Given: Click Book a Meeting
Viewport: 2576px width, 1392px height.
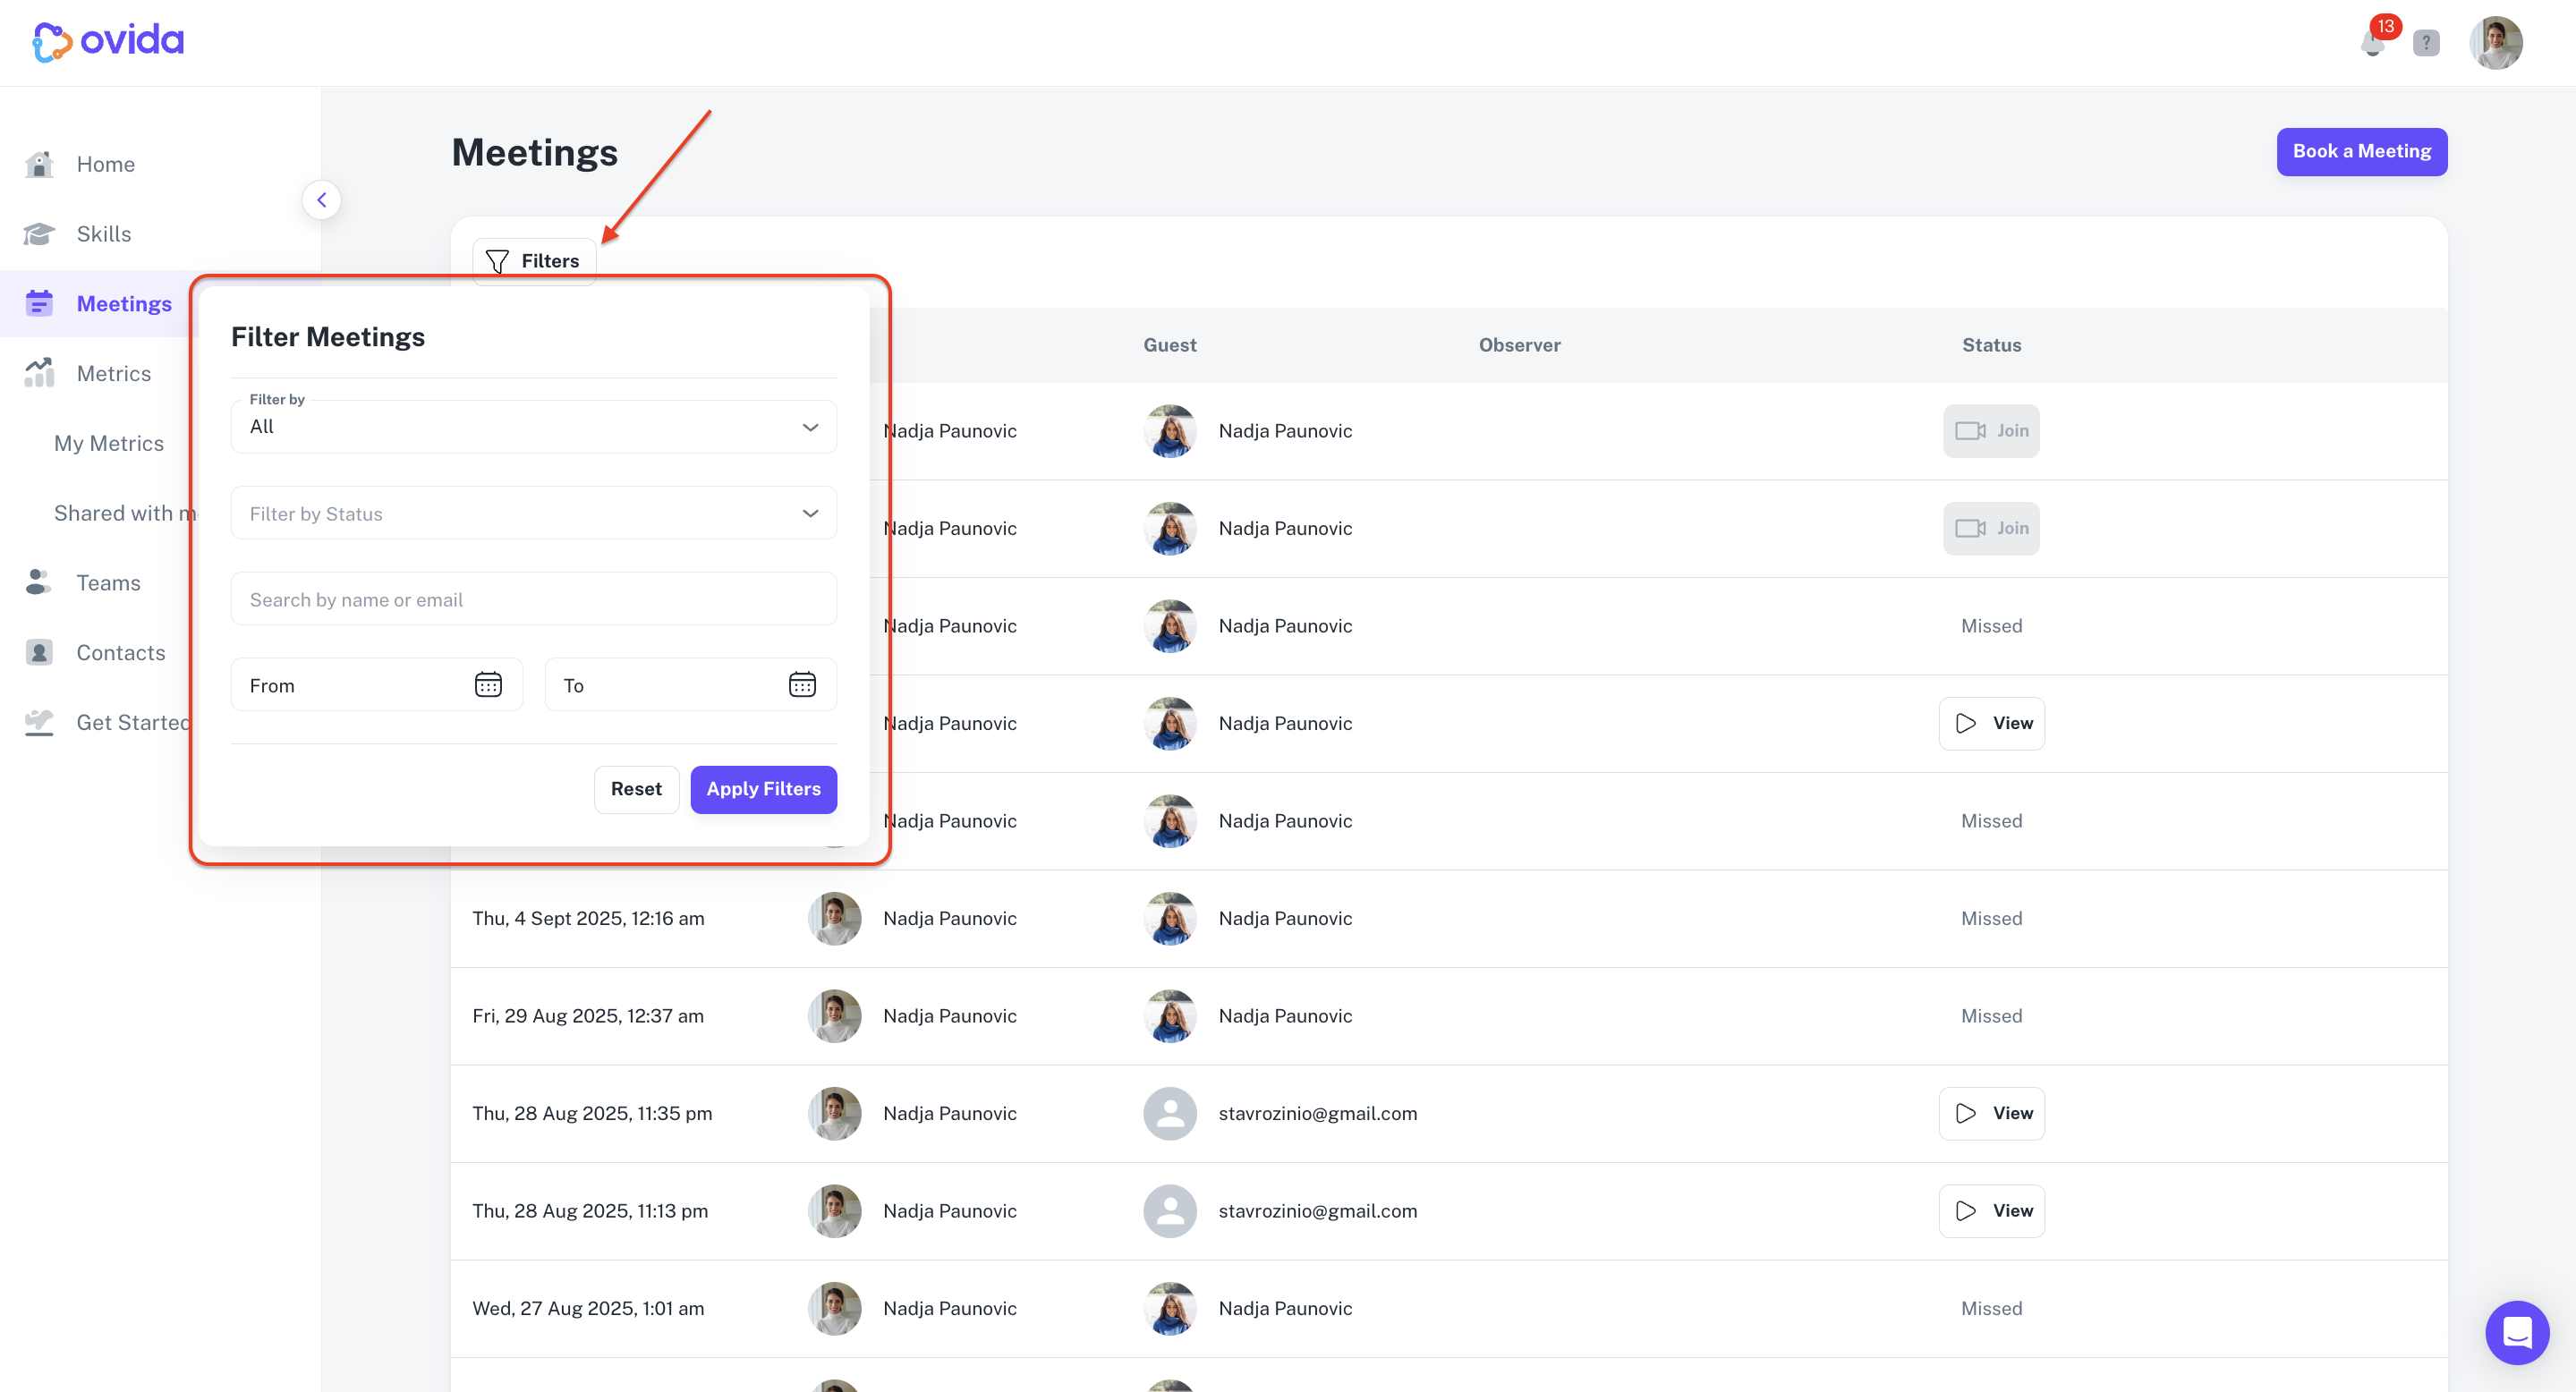Looking at the screenshot, I should click(x=2361, y=152).
